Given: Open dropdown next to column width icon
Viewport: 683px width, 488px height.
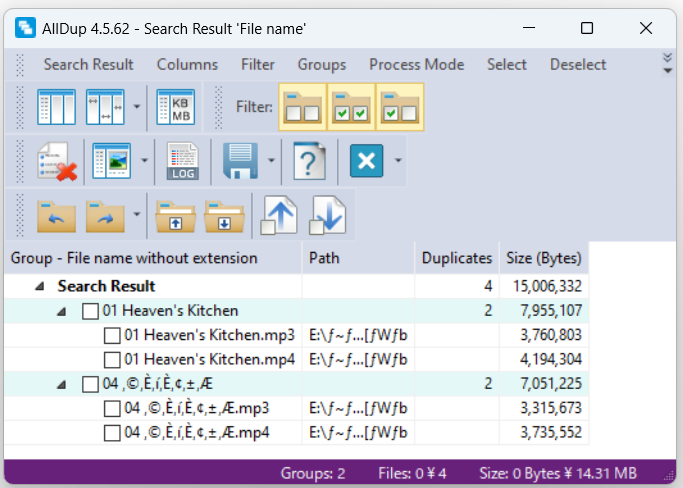Looking at the screenshot, I should 137,107.
